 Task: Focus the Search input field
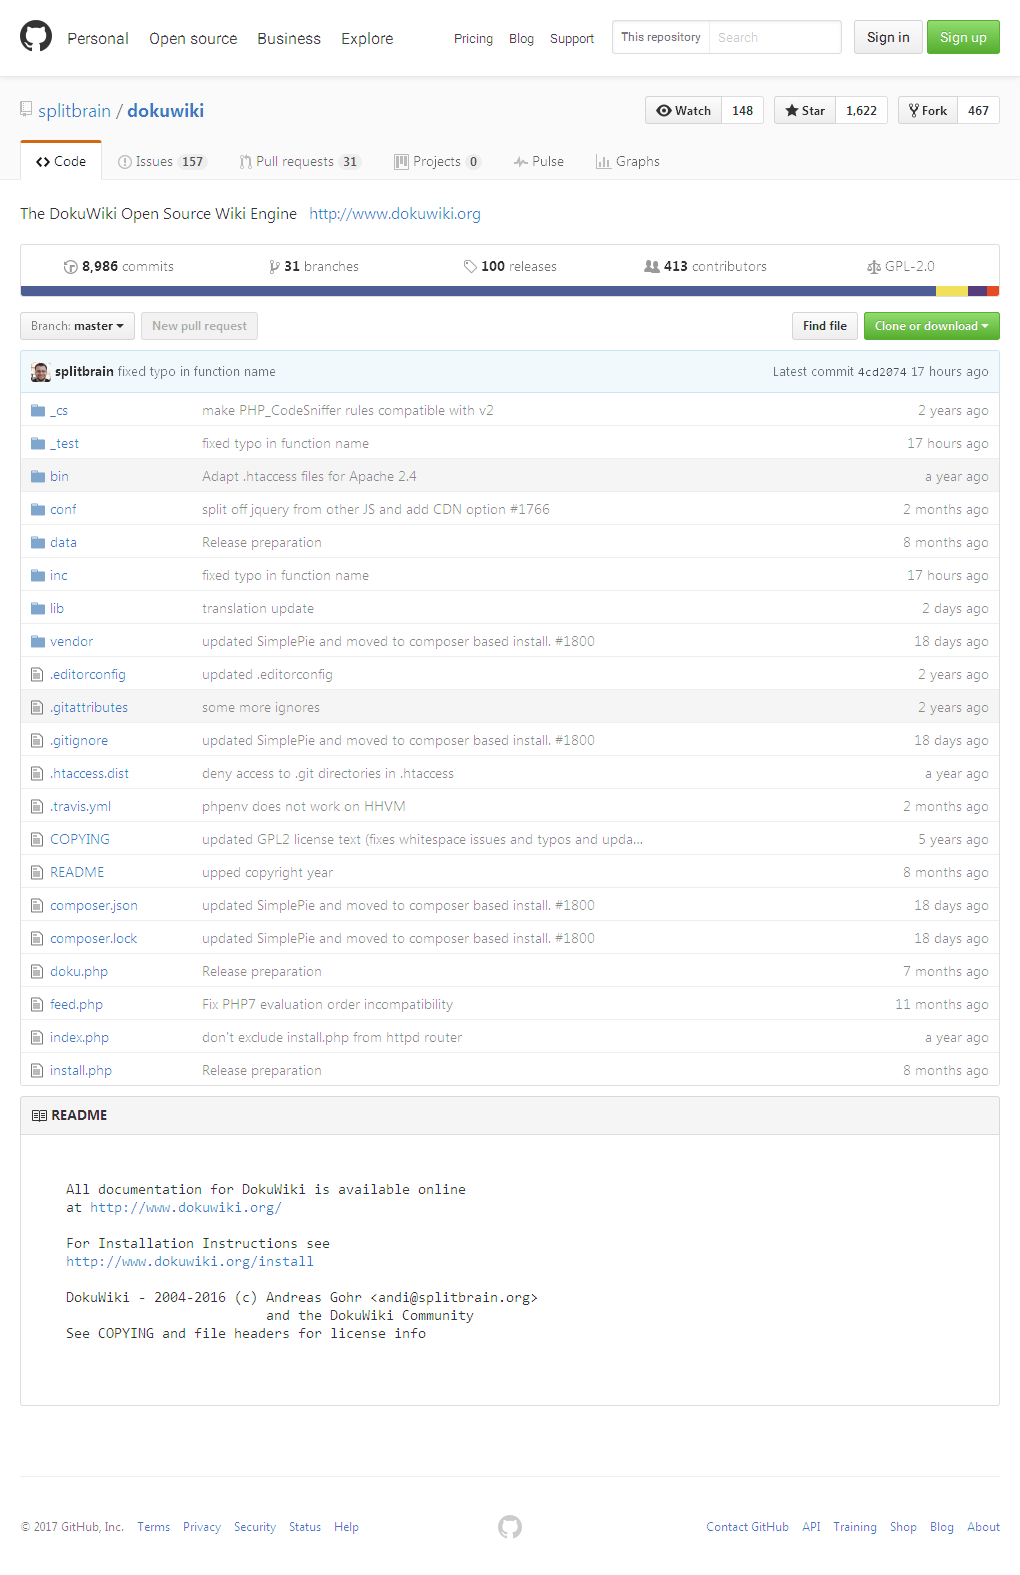[x=775, y=37]
